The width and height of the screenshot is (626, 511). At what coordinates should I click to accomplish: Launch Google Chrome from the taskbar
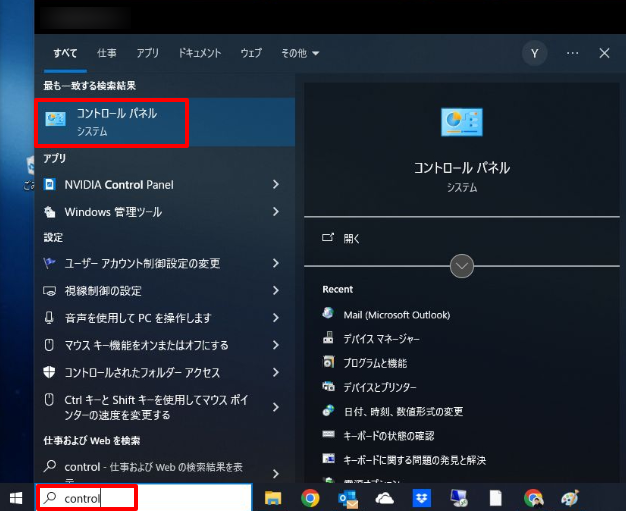[310, 498]
